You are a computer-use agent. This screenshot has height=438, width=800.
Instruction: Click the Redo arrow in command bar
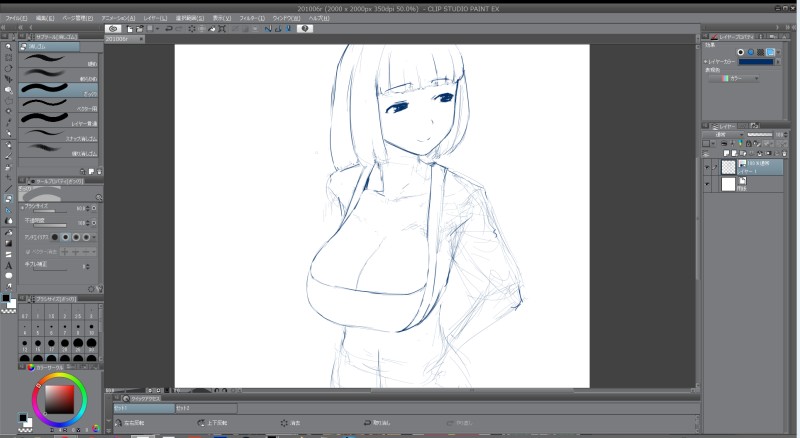click(179, 29)
